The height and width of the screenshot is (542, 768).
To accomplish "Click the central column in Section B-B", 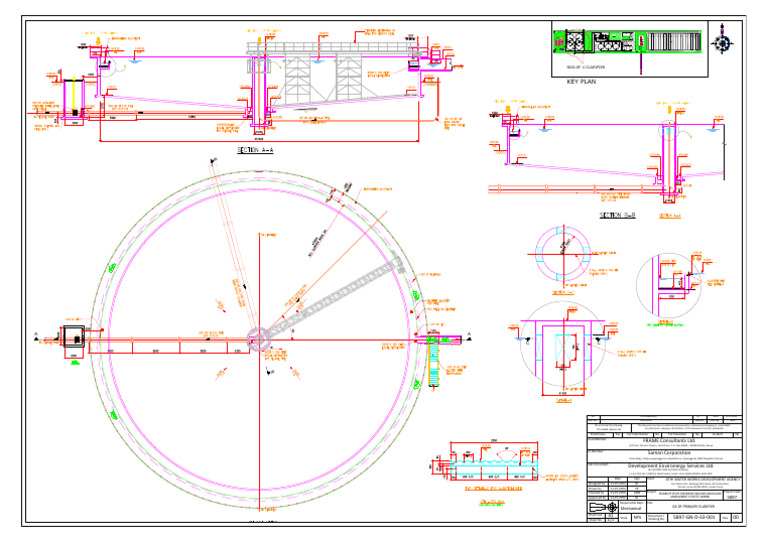I will pyautogui.click(x=669, y=159).
